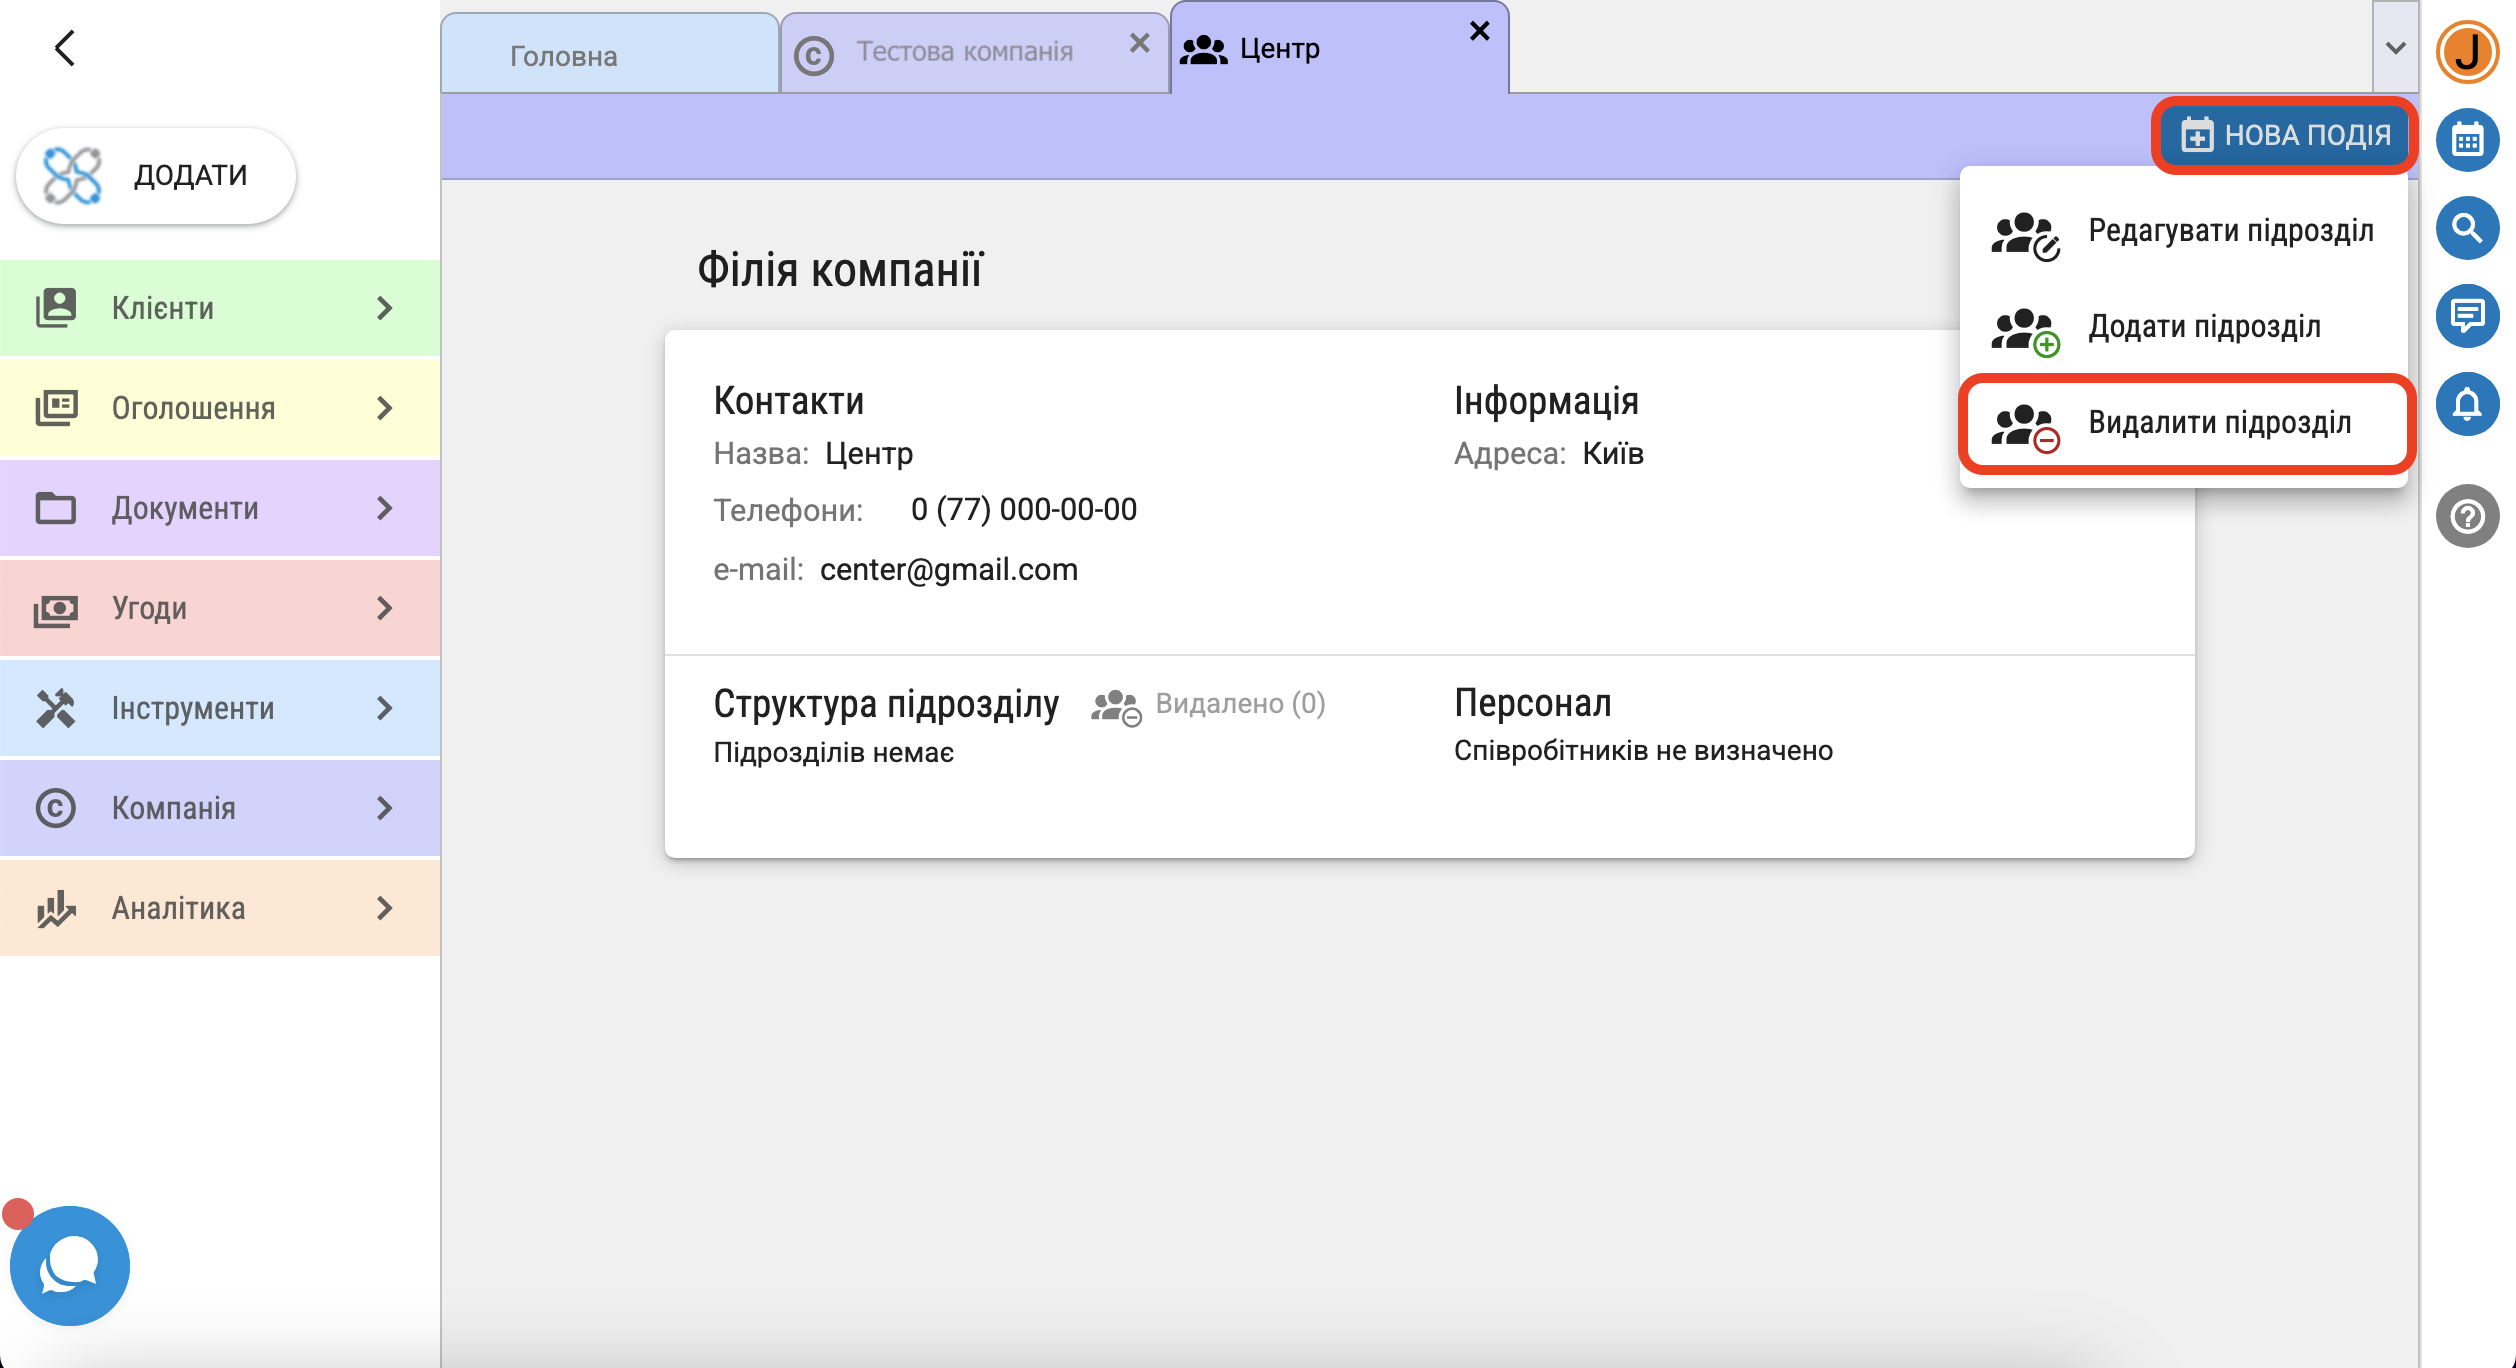
Task: Expand the Документи sidebar section
Action: [220, 508]
